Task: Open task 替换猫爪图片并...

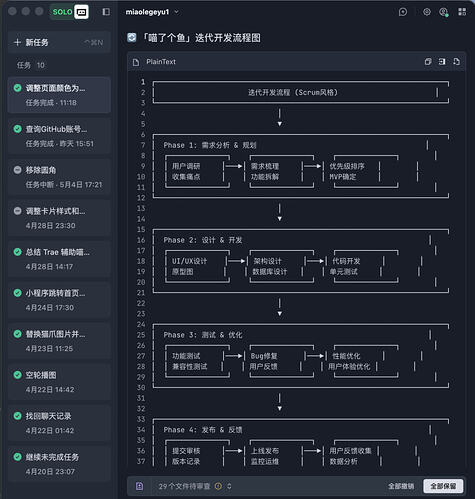Action: pyautogui.click(x=59, y=341)
